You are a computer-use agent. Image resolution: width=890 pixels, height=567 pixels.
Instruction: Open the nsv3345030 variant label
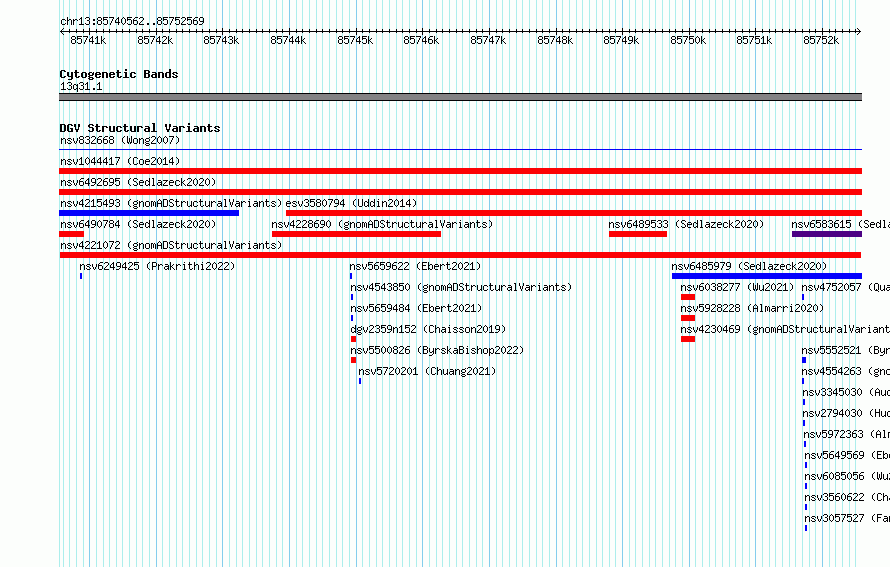click(846, 392)
